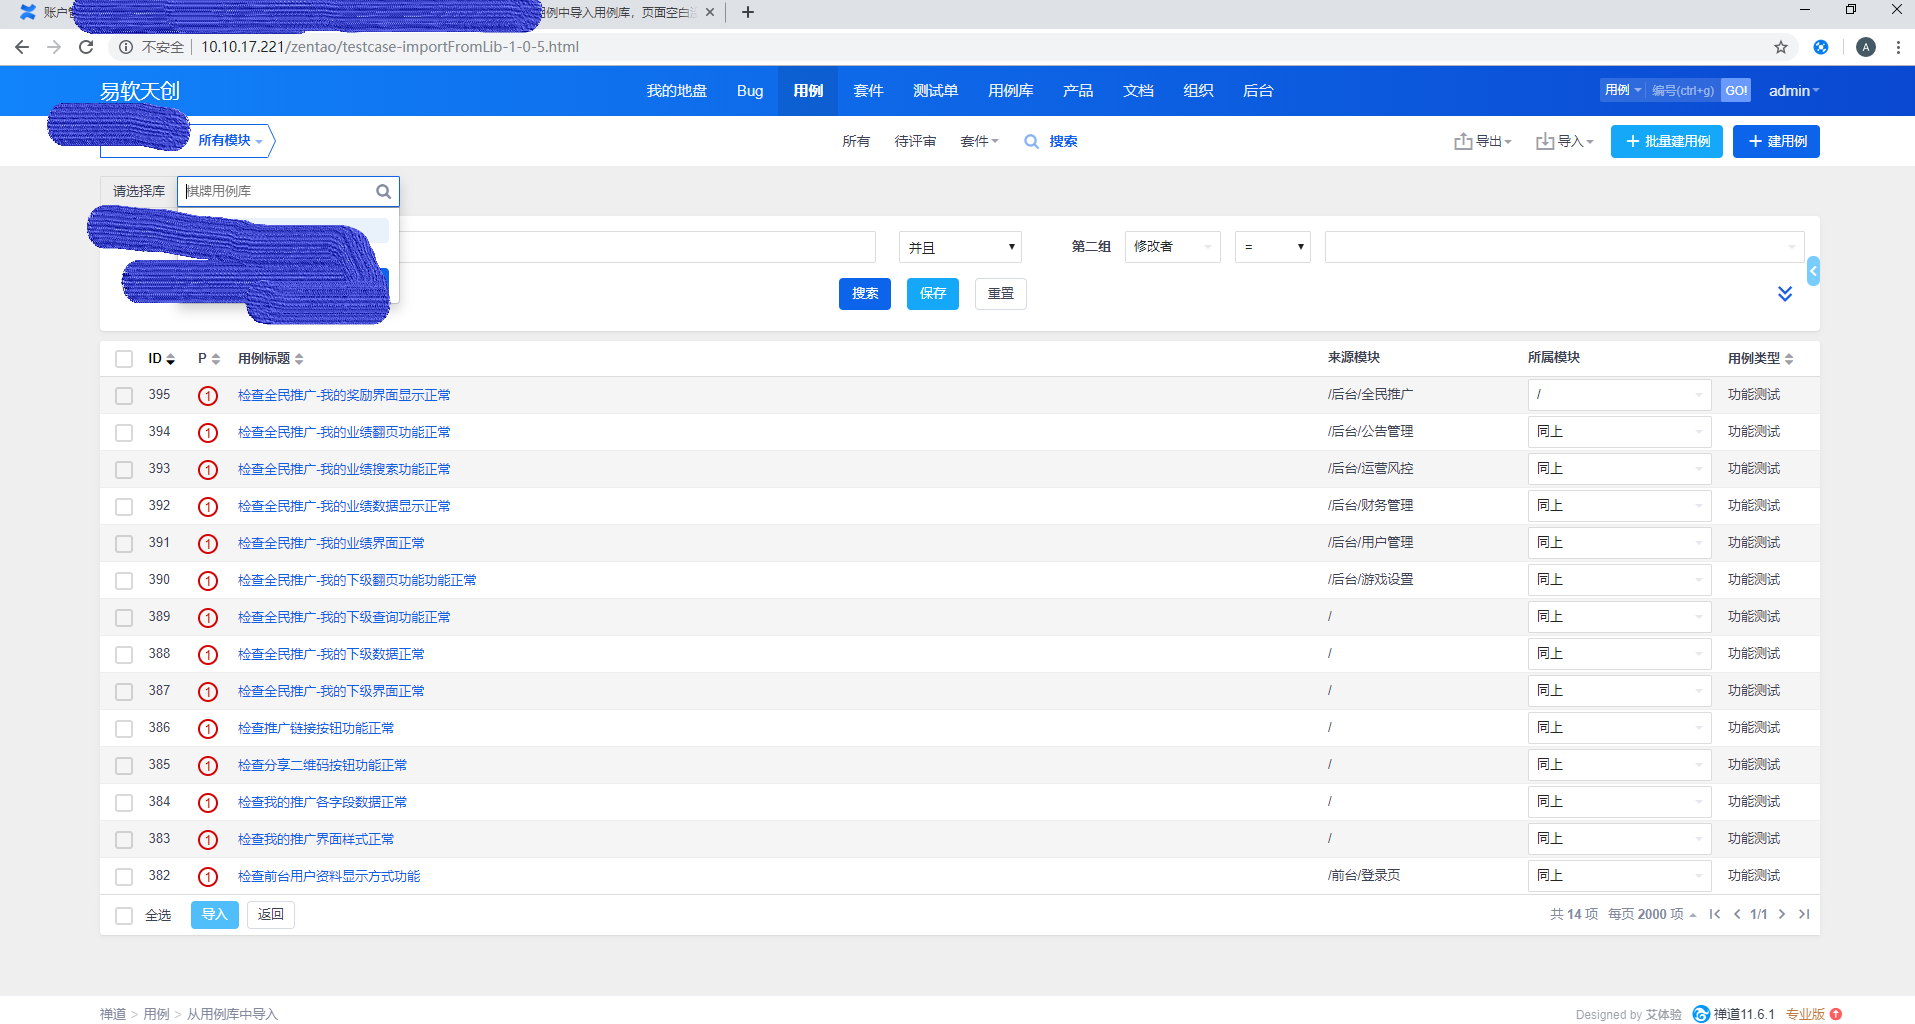
Task: Click the blue 搜索 button in search form
Action: coord(865,294)
